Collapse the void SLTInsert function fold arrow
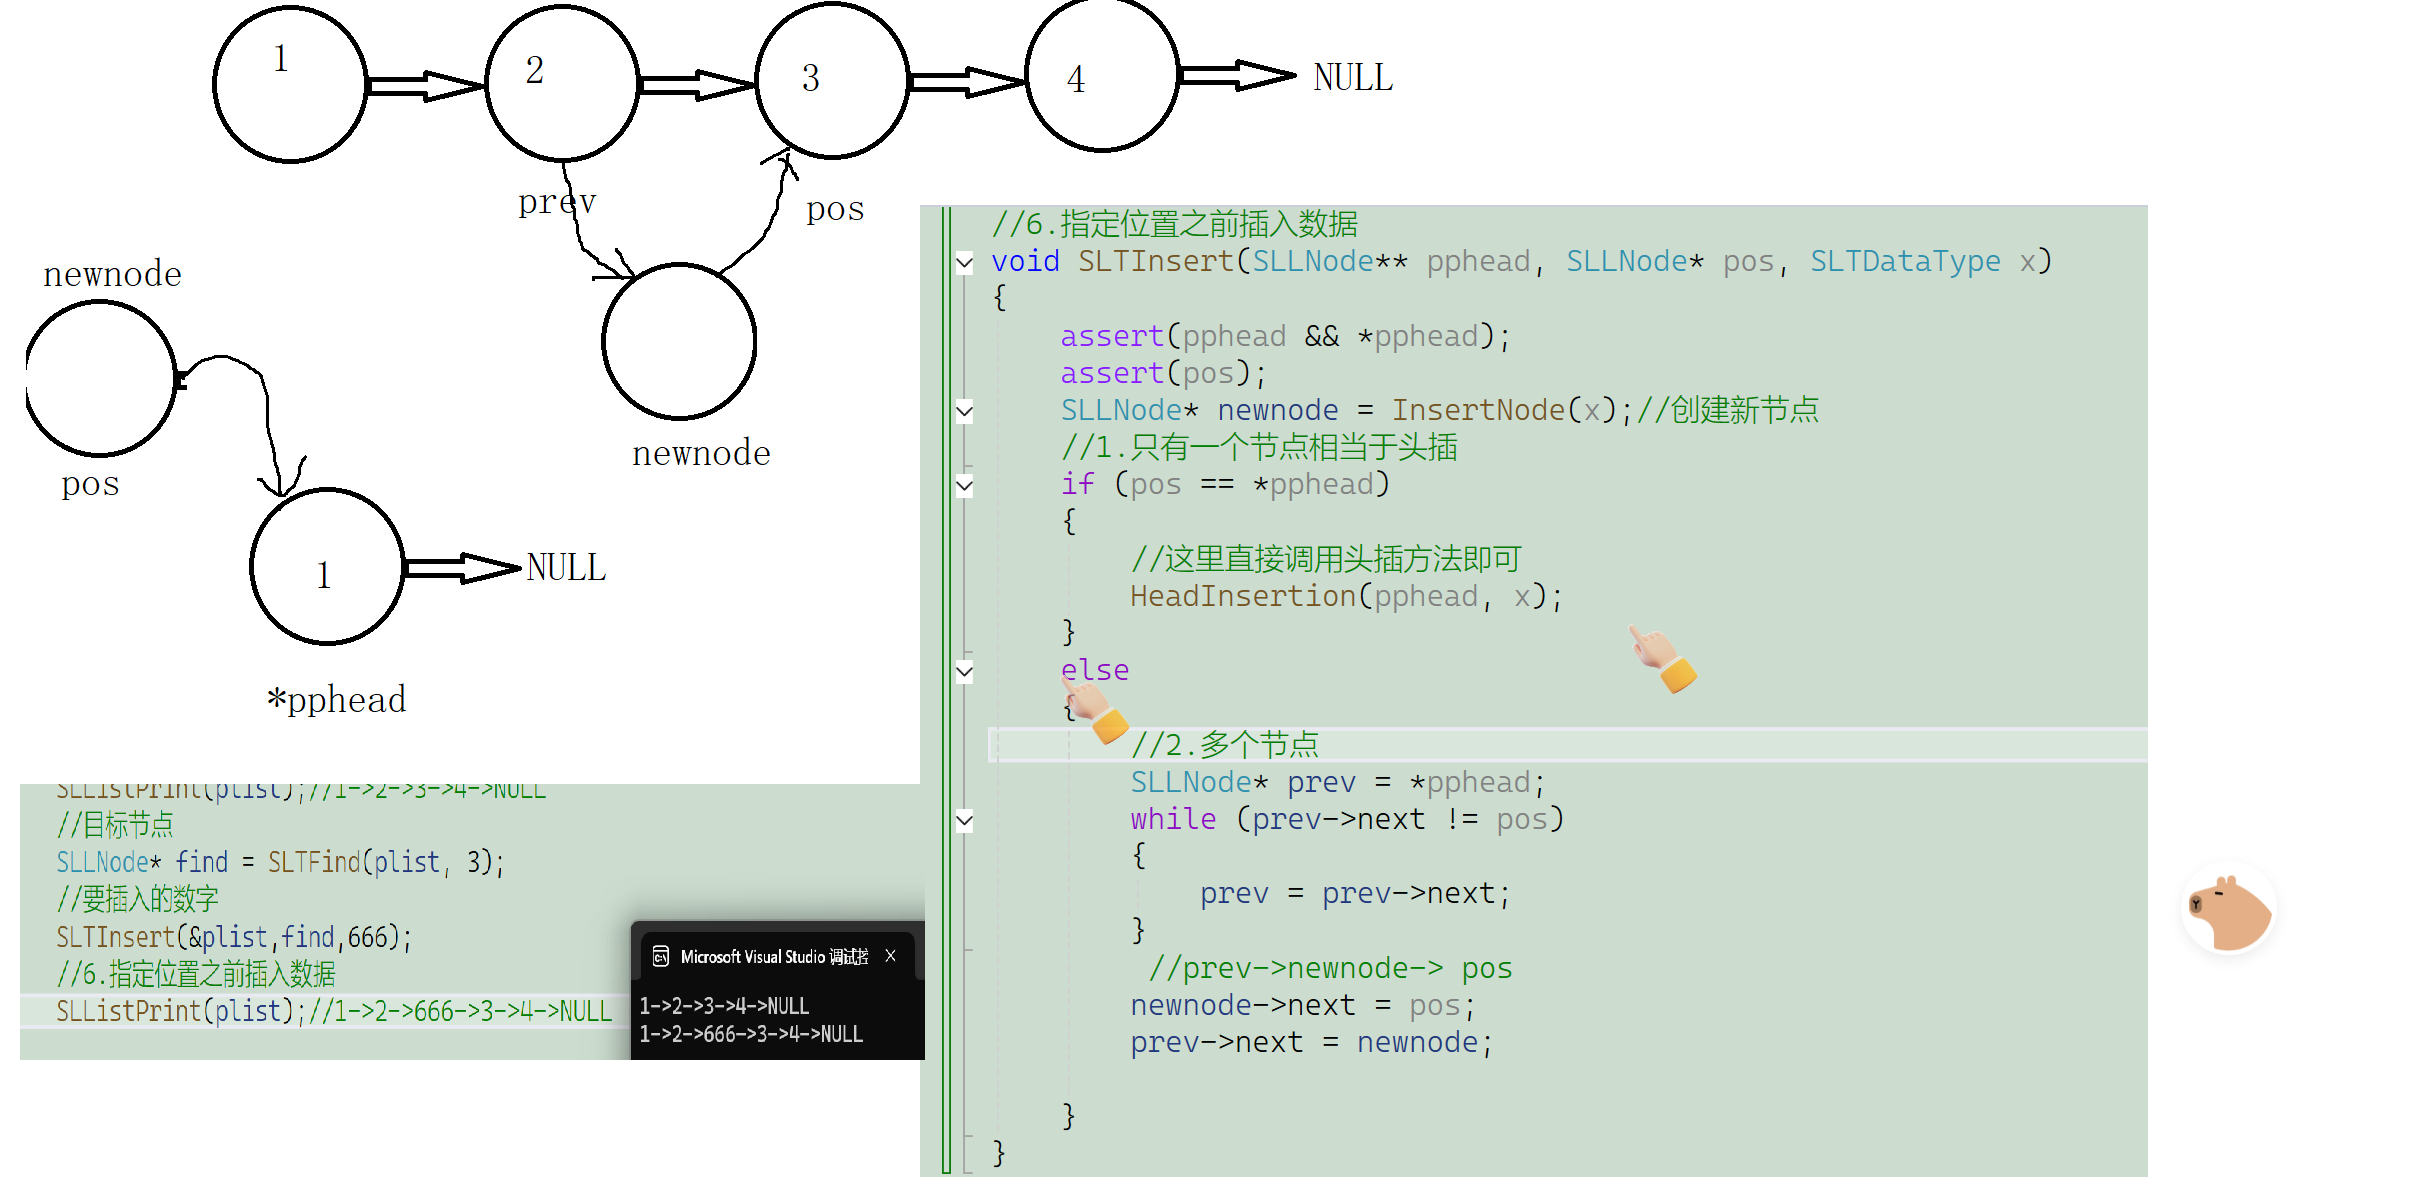This screenshot has width=2414, height=1177. [x=964, y=263]
